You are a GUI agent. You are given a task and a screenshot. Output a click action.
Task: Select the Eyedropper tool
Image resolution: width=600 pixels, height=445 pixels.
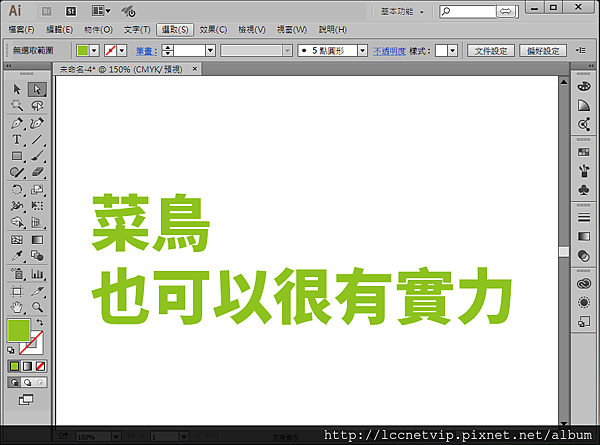(17, 256)
